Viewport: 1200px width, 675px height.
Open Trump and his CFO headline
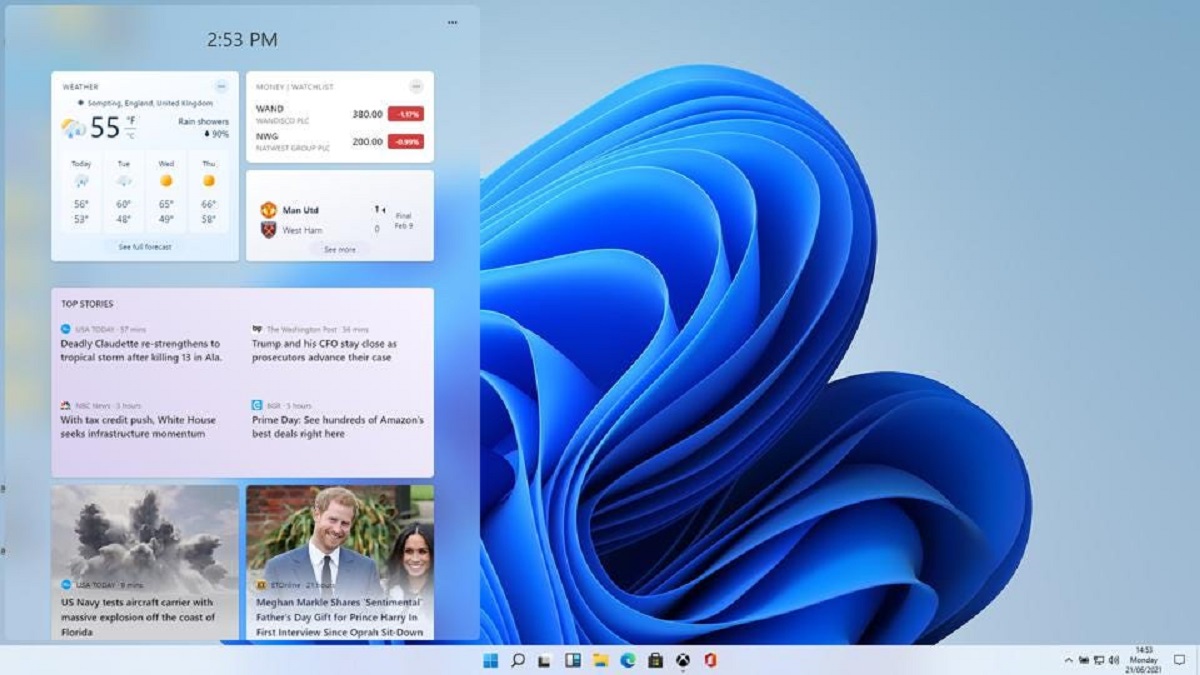click(x=324, y=350)
